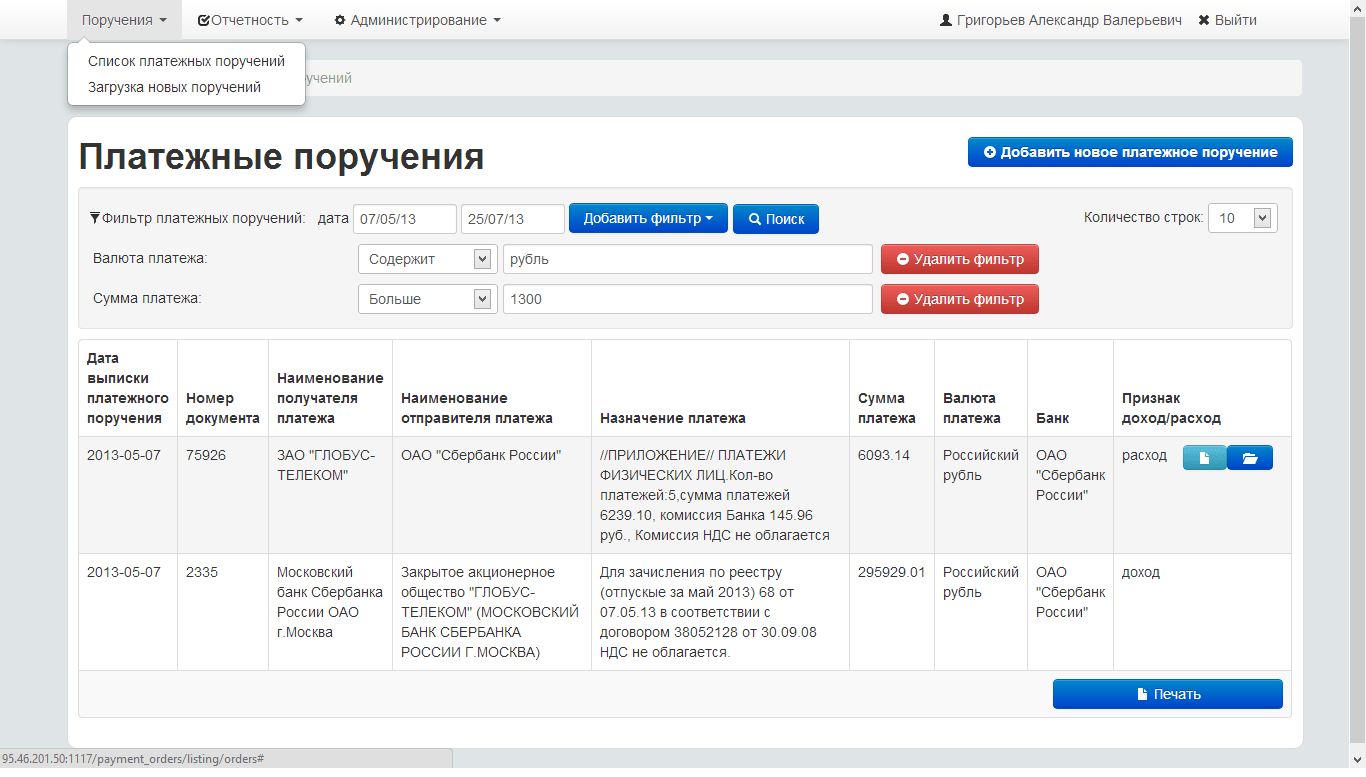Open the Количество строк dropdown
This screenshot has height=777, width=1366.
(1243, 218)
